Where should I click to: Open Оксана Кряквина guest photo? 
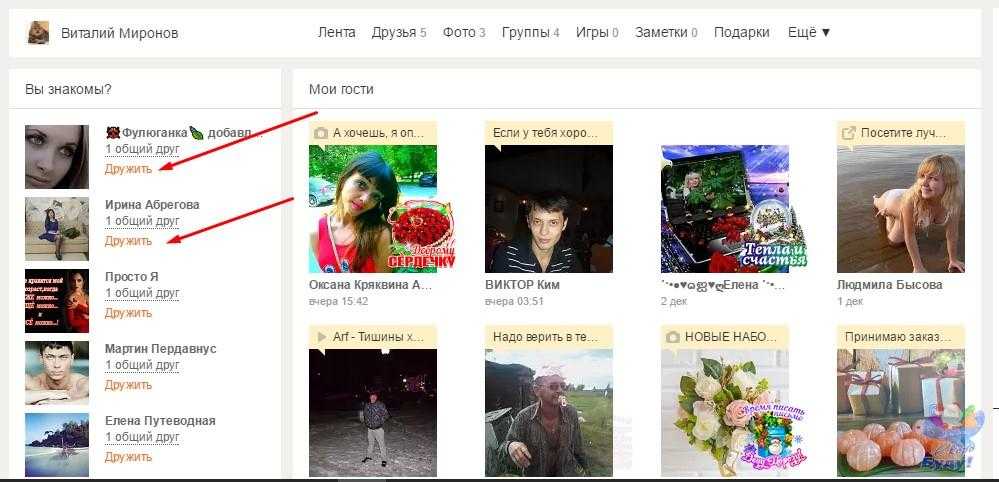point(373,208)
